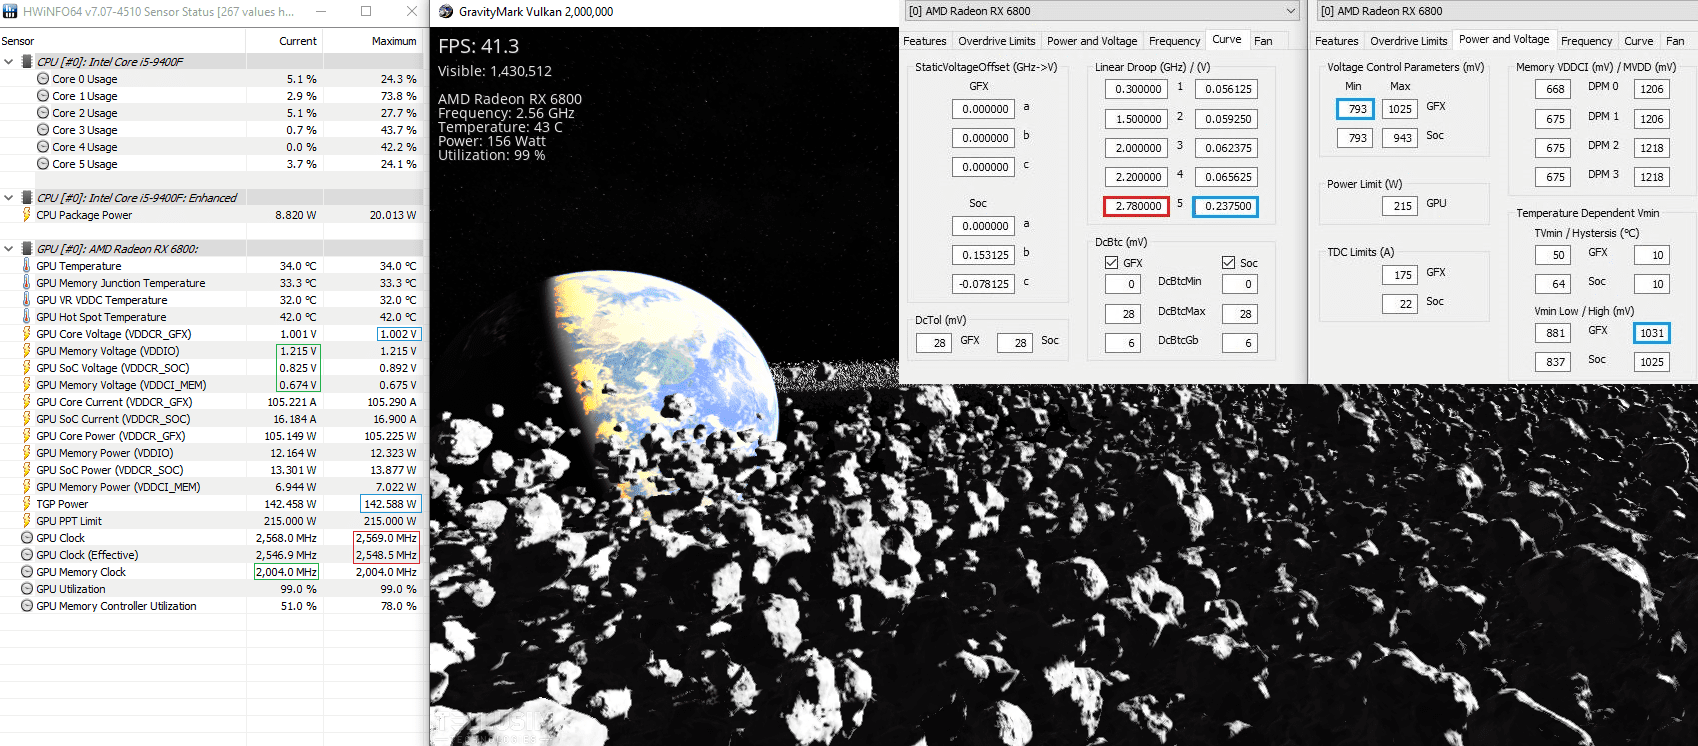Click GPU Core Current lightning icon

click(27, 402)
